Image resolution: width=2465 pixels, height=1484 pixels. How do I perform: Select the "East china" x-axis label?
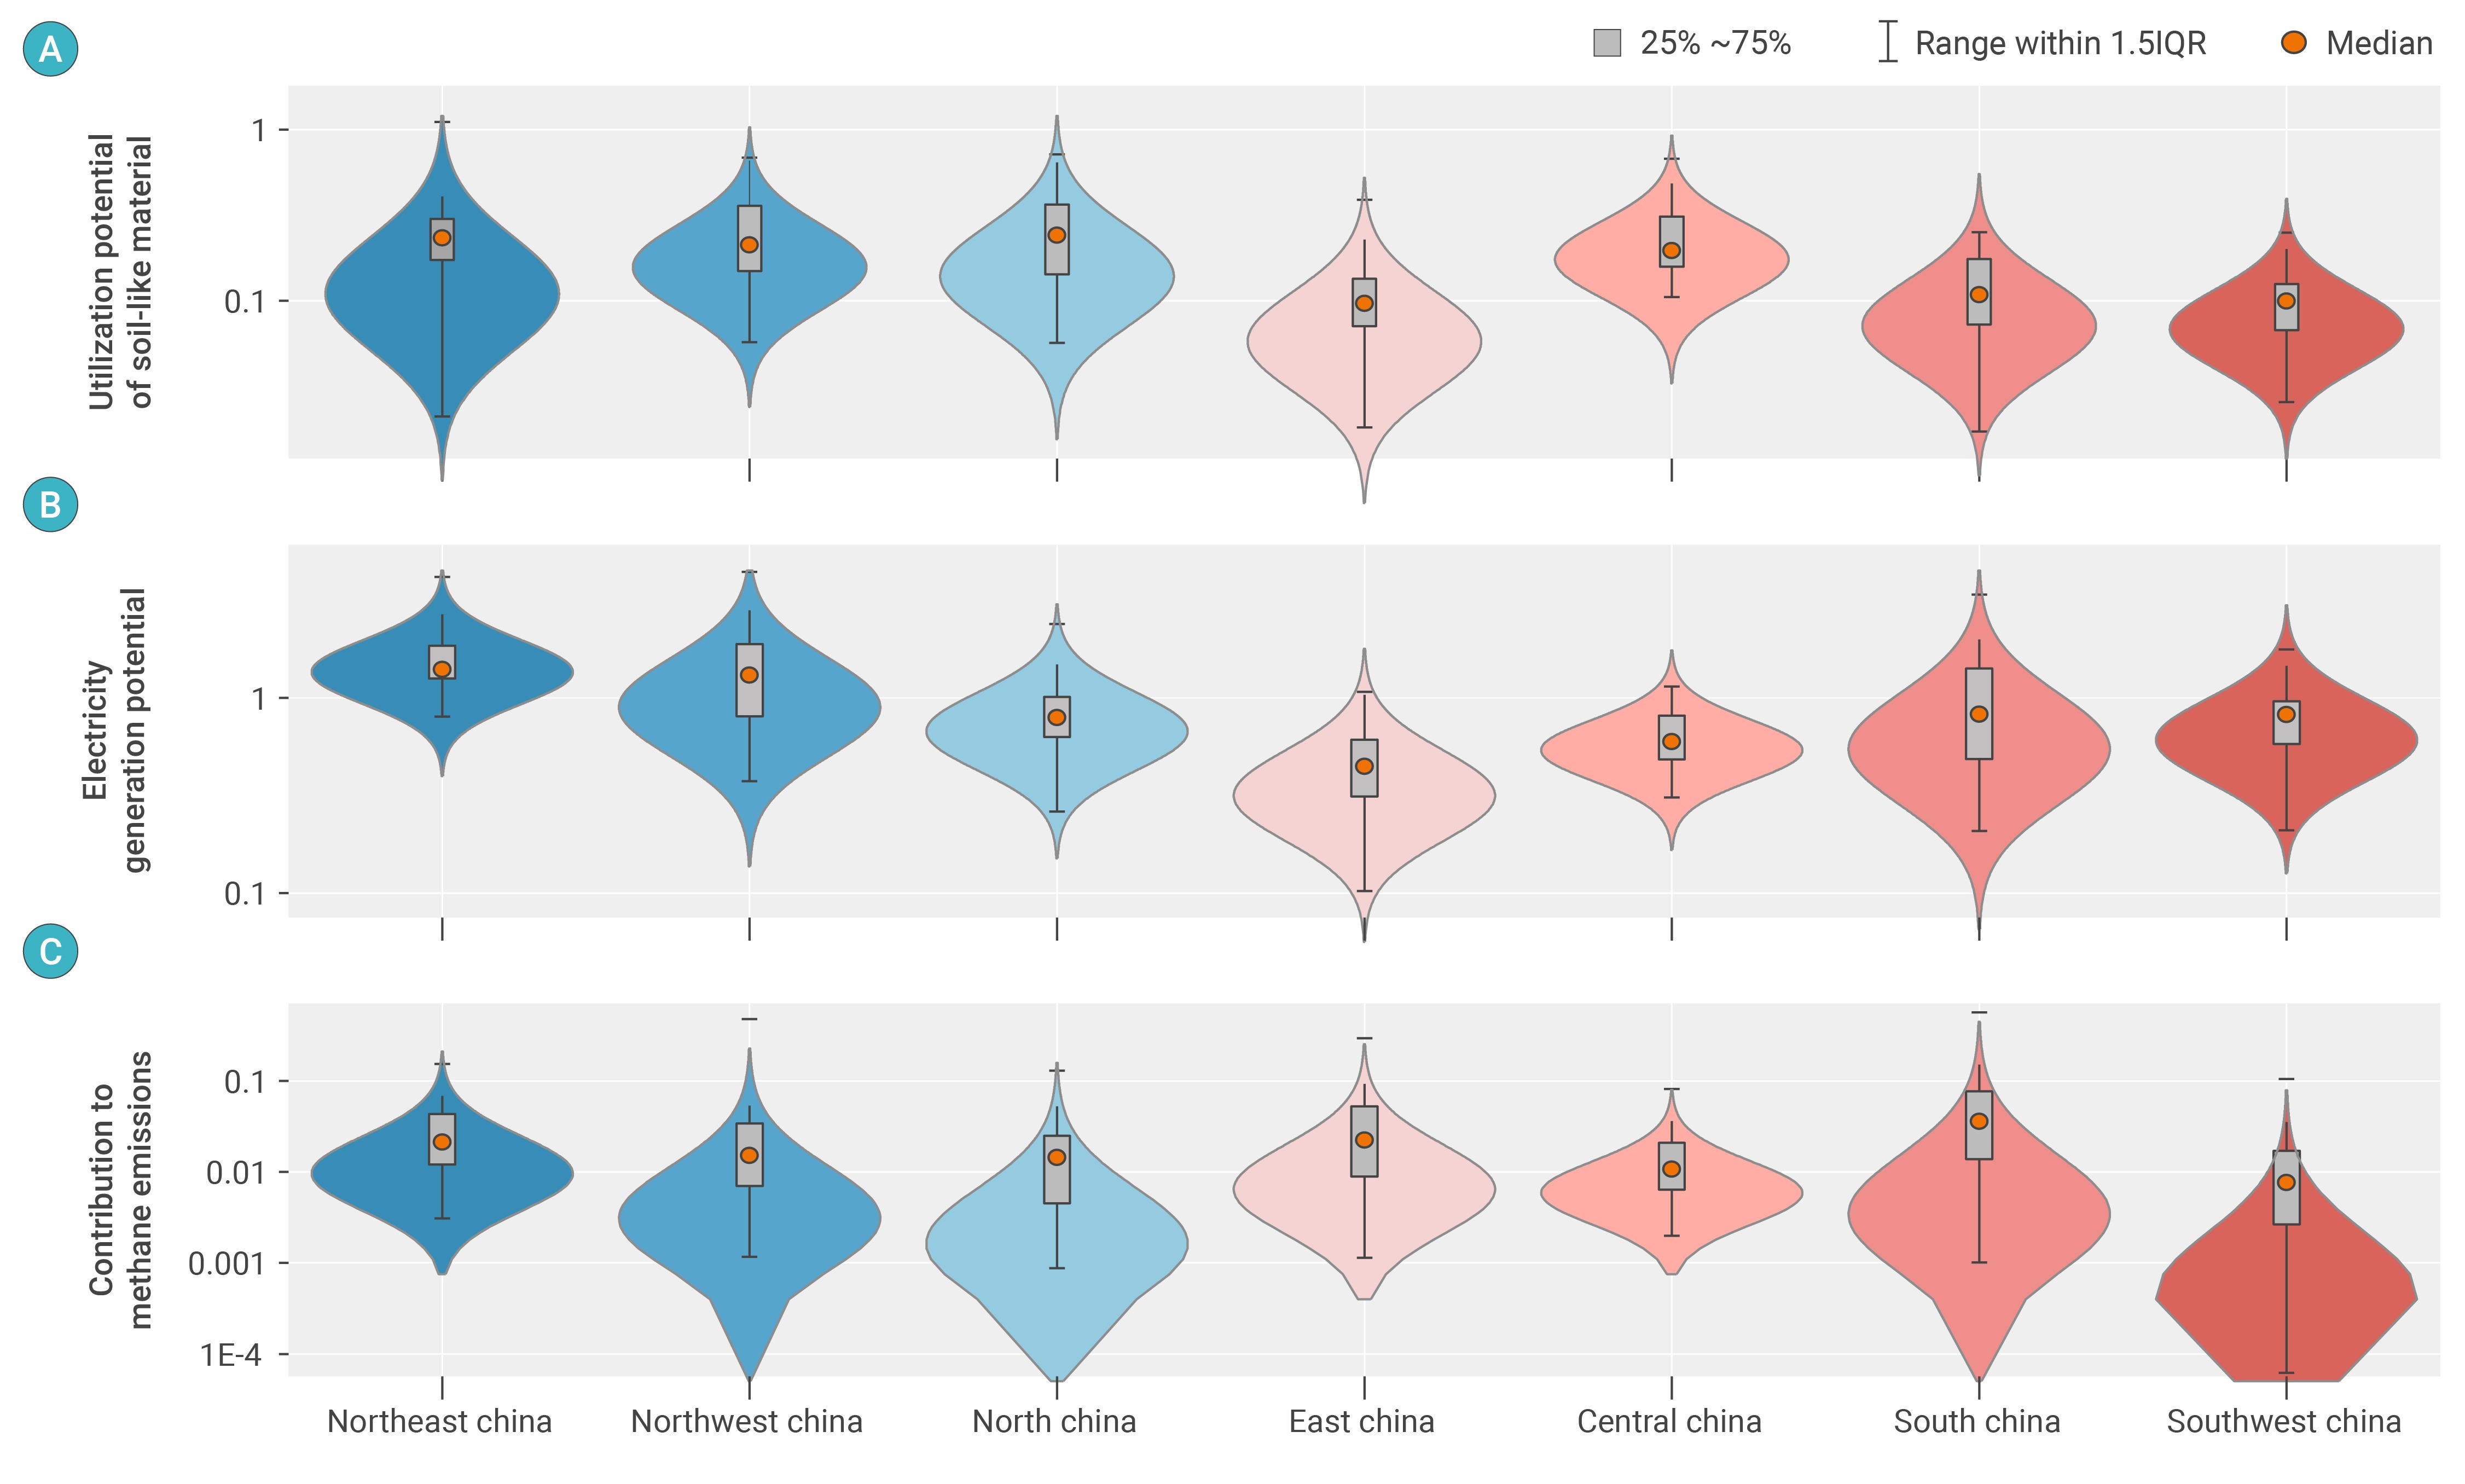[1361, 1421]
